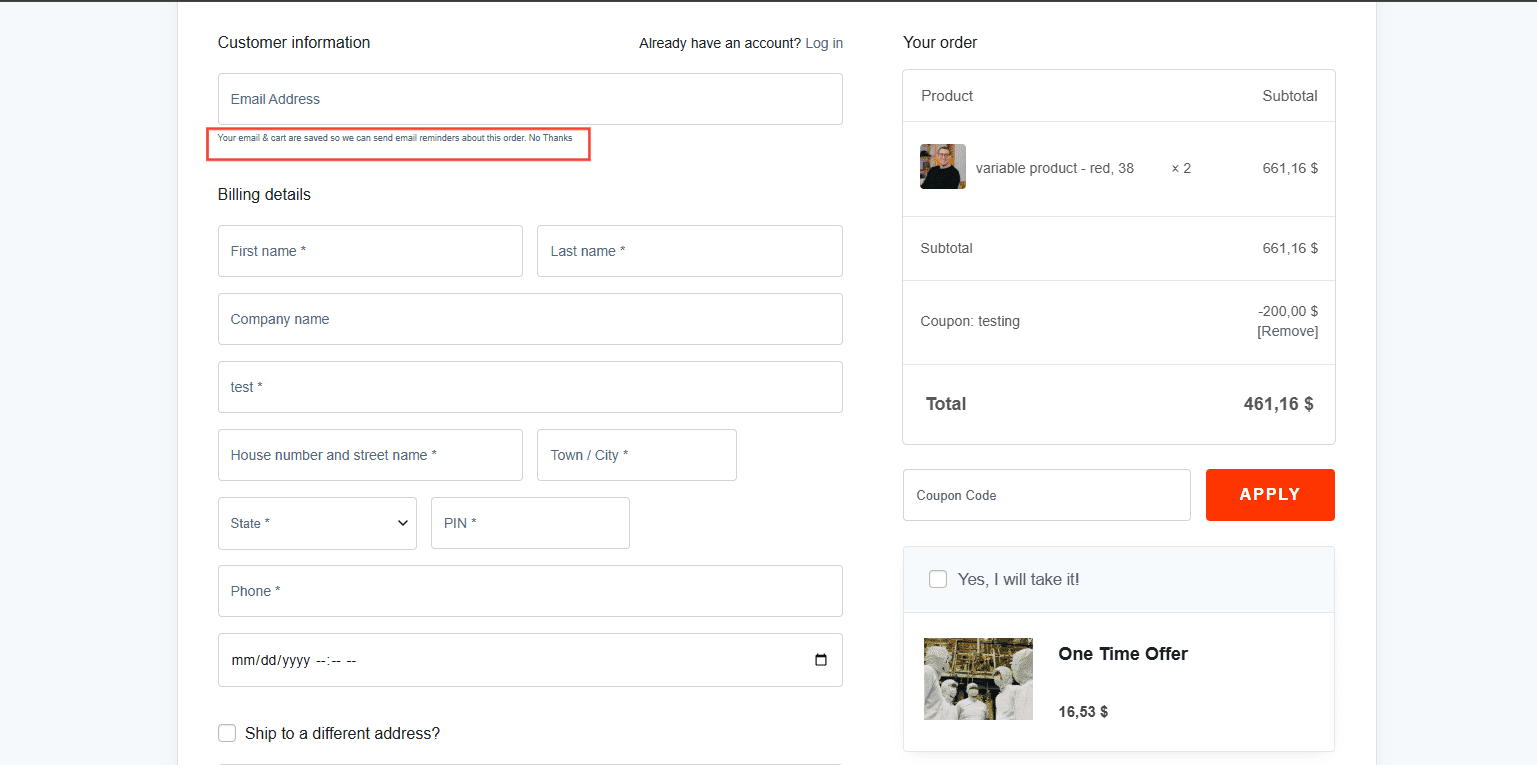Click the Billing details heading
Image resolution: width=1537 pixels, height=765 pixels.
264,194
